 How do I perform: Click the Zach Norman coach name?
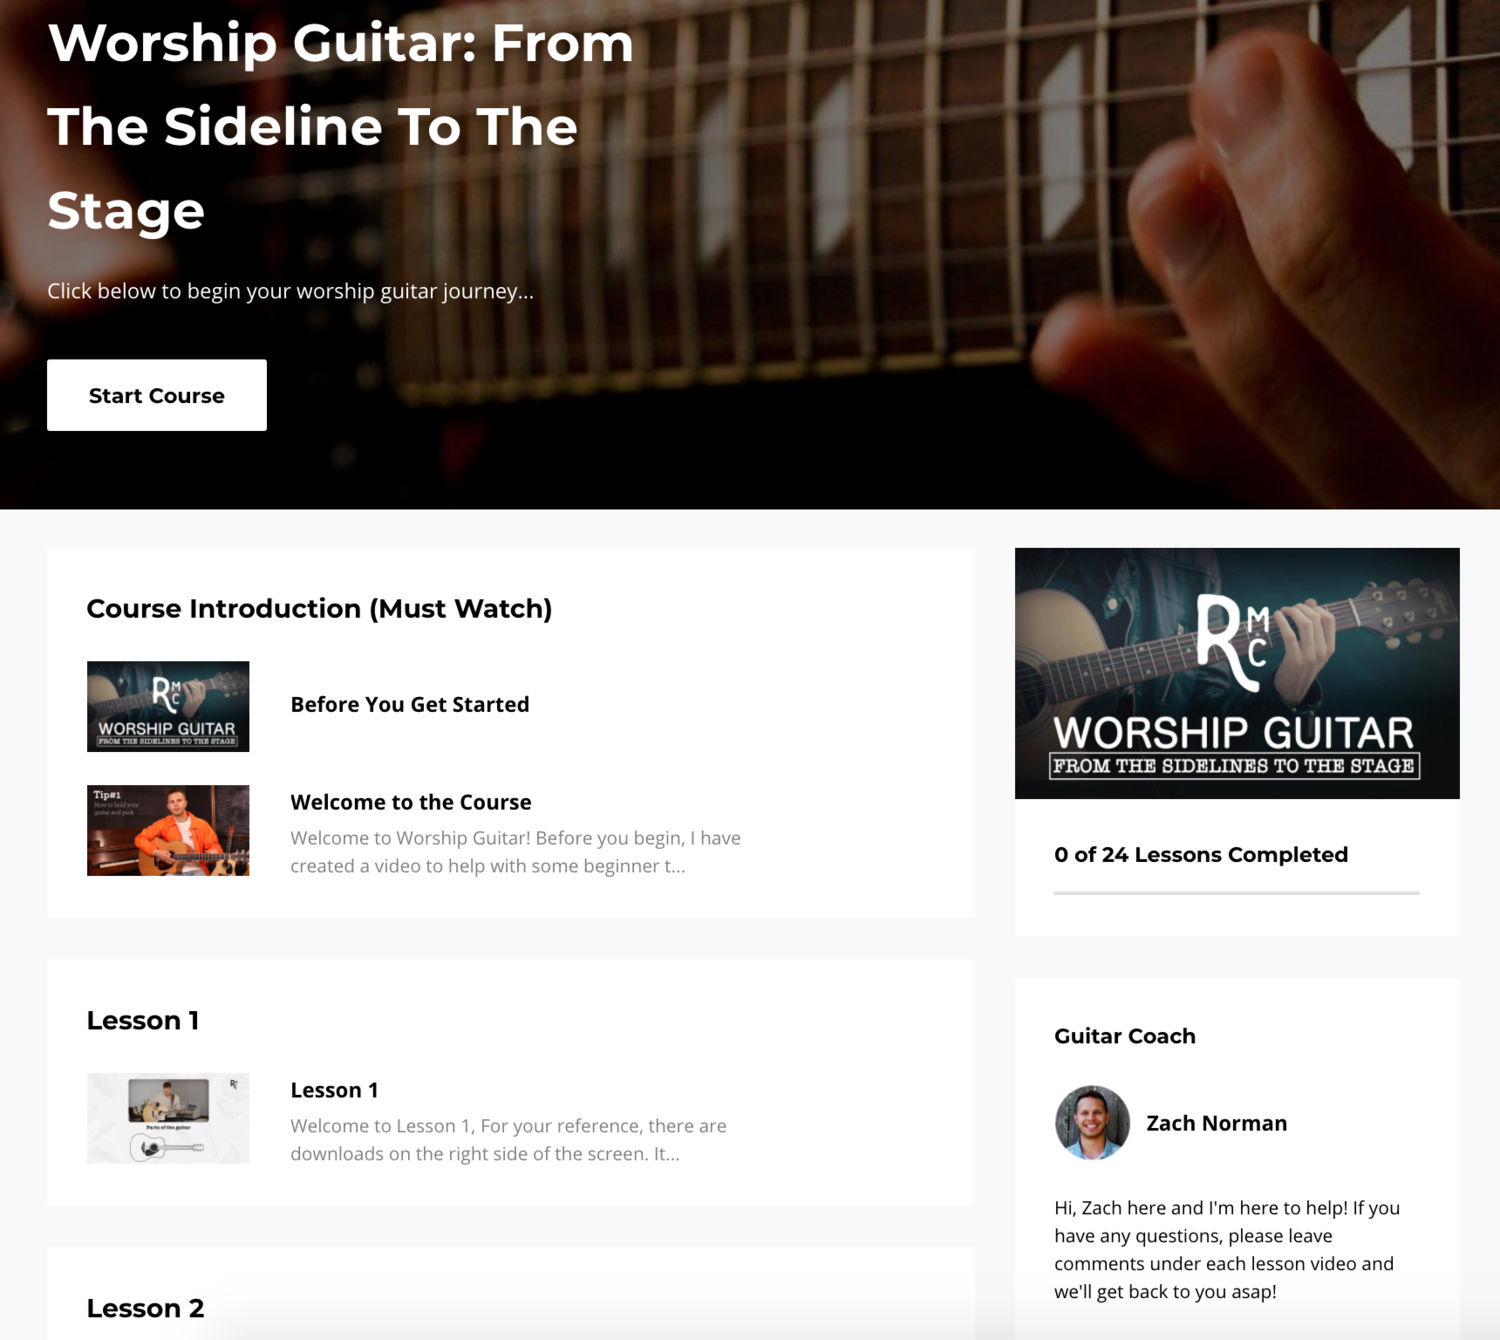tap(1216, 1123)
